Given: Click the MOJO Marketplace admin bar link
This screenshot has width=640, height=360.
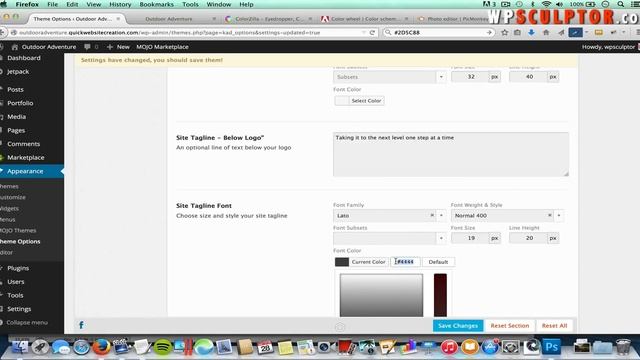Looking at the screenshot, I should pyautogui.click(x=162, y=47).
